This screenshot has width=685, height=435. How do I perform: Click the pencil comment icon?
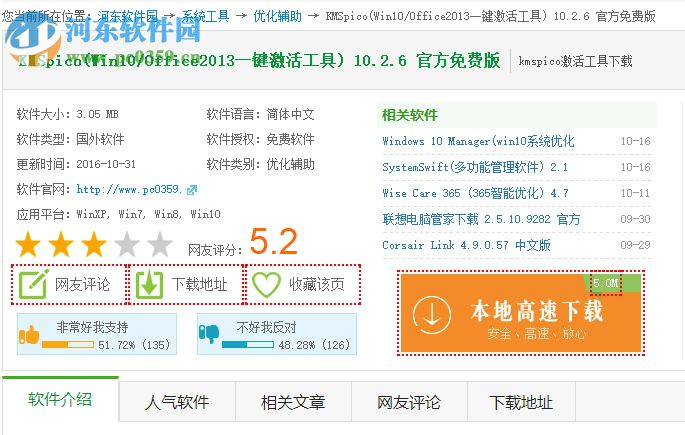33,284
